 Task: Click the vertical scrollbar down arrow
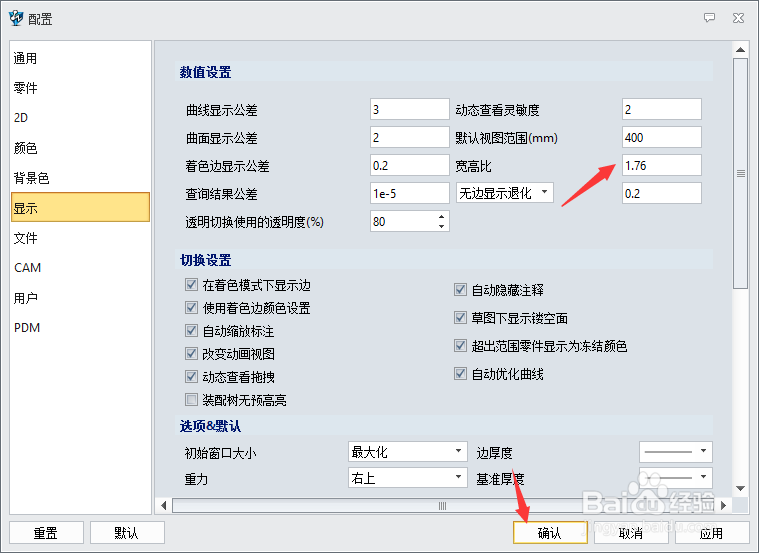[x=740, y=488]
